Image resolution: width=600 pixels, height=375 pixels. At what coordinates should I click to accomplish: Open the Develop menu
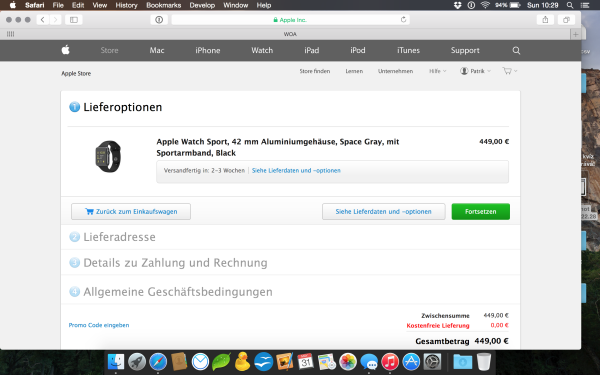pyautogui.click(x=202, y=5)
